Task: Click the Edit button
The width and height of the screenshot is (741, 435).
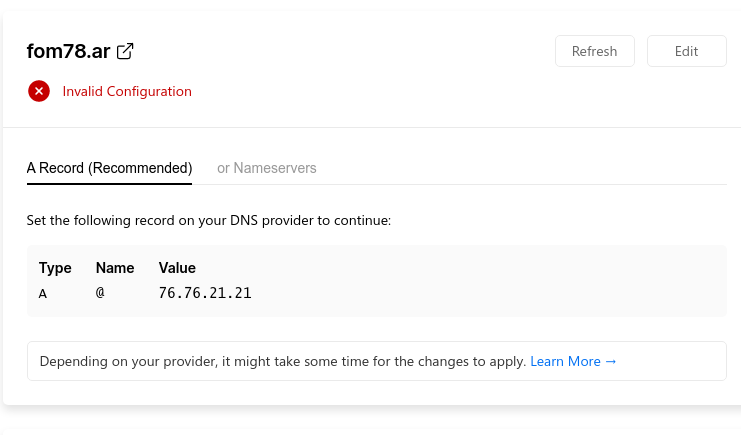Action: tap(686, 51)
